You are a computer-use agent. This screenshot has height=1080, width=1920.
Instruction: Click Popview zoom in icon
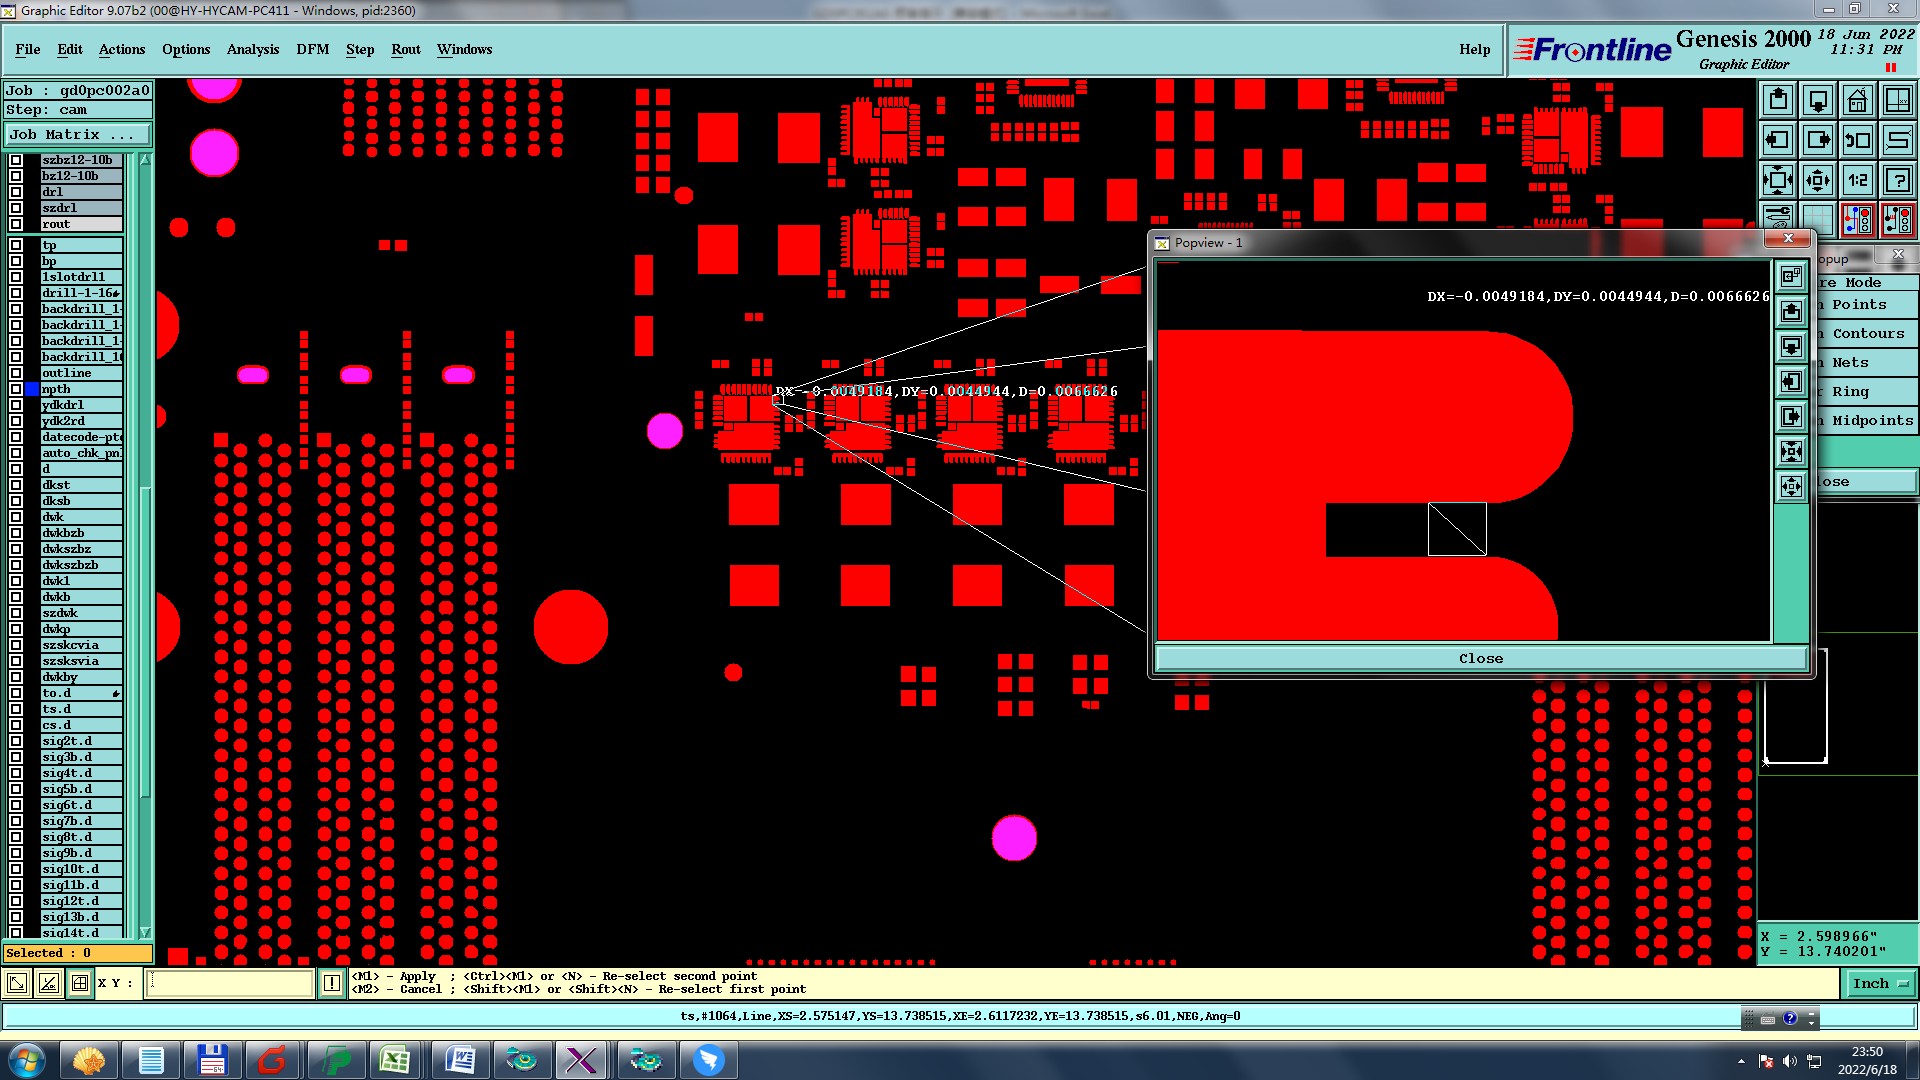coord(1791,452)
